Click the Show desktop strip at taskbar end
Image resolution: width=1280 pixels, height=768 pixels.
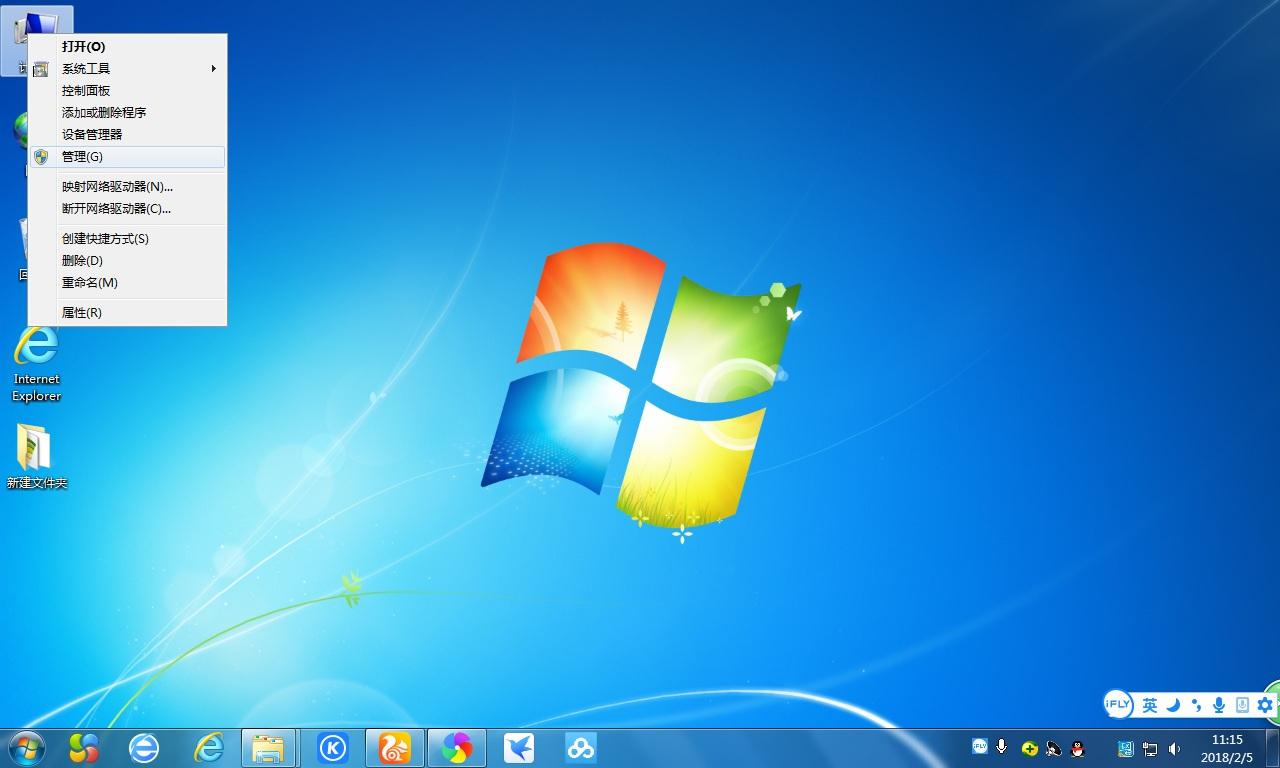coord(1272,748)
